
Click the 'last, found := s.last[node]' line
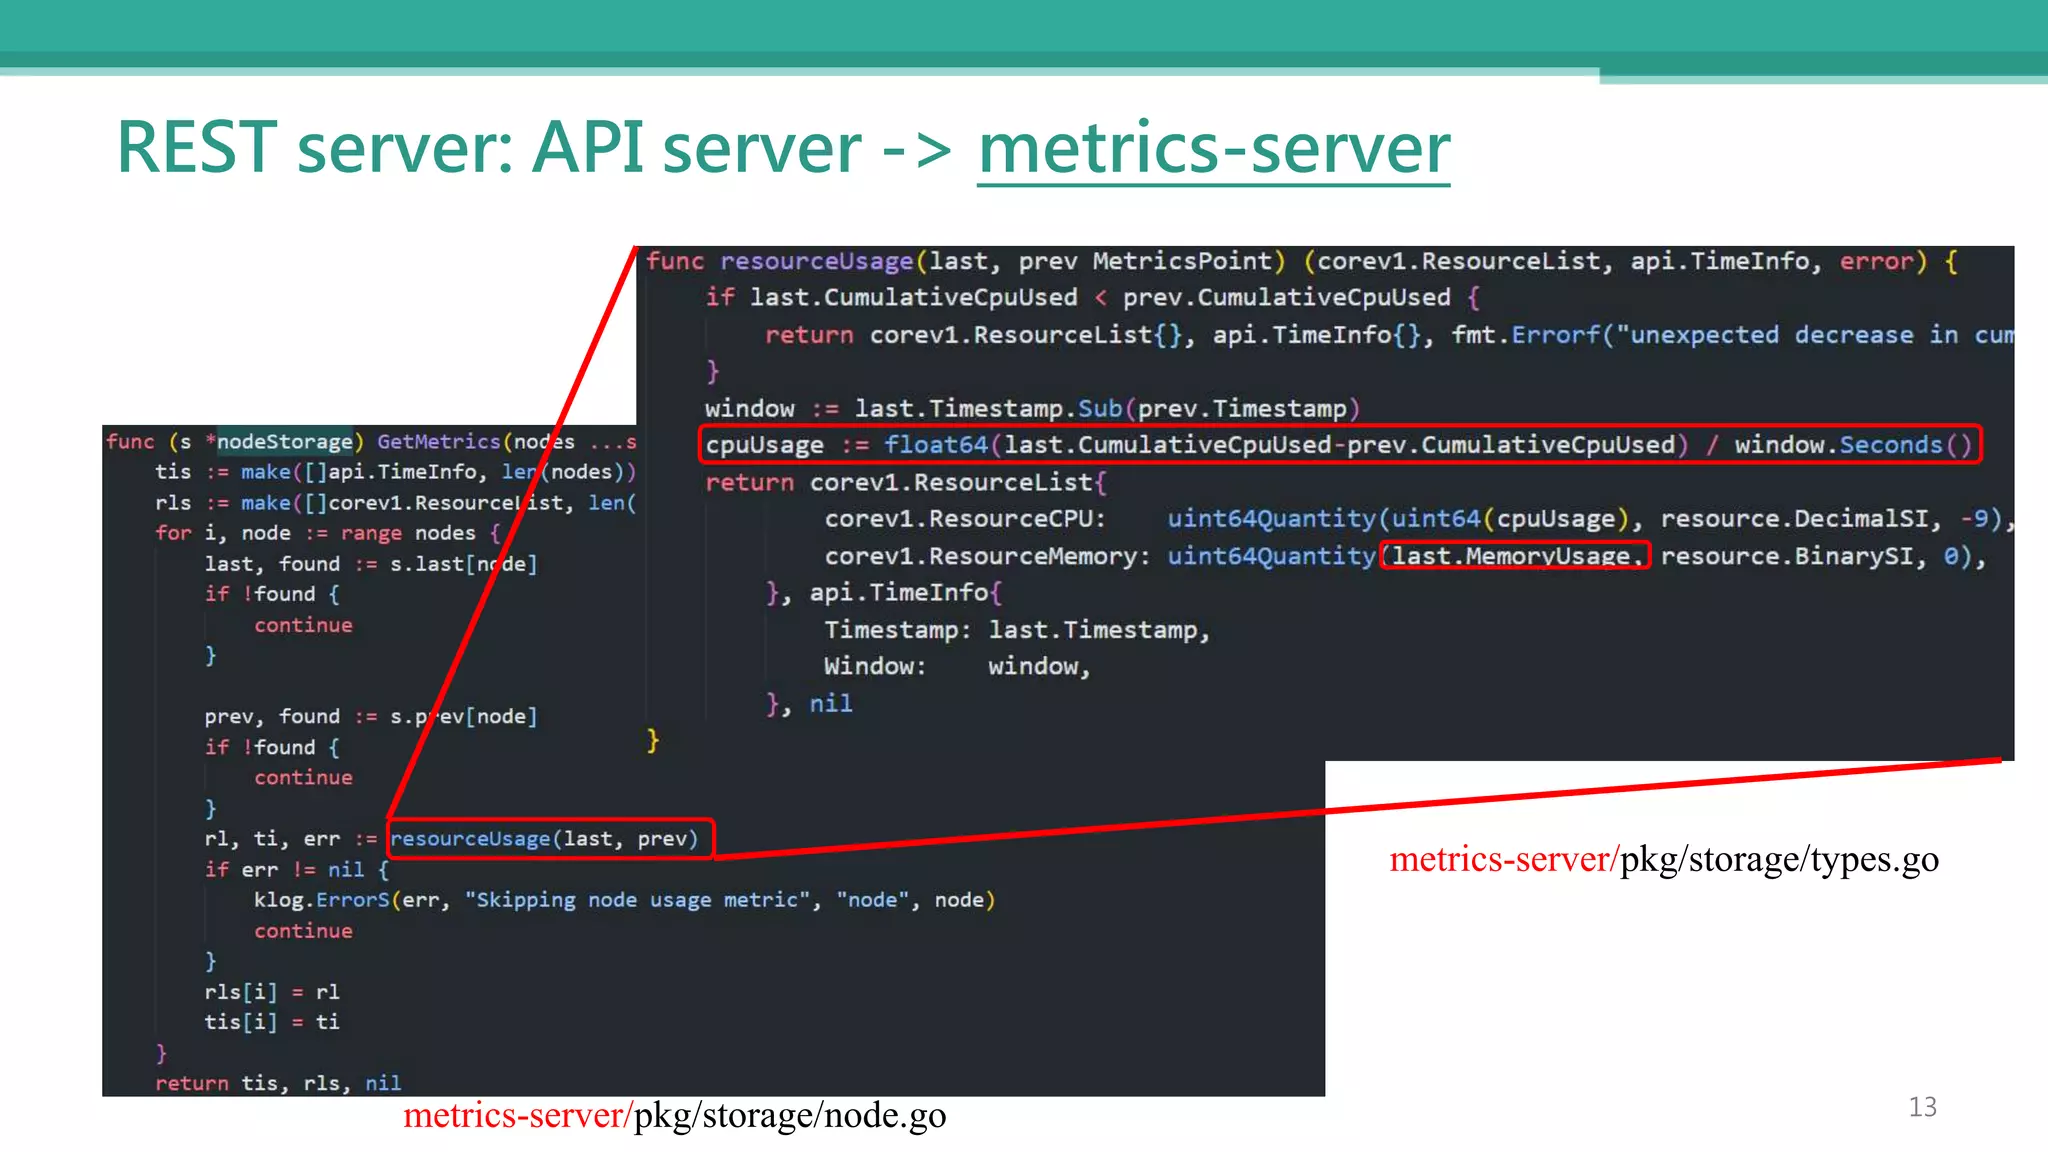[x=371, y=563]
